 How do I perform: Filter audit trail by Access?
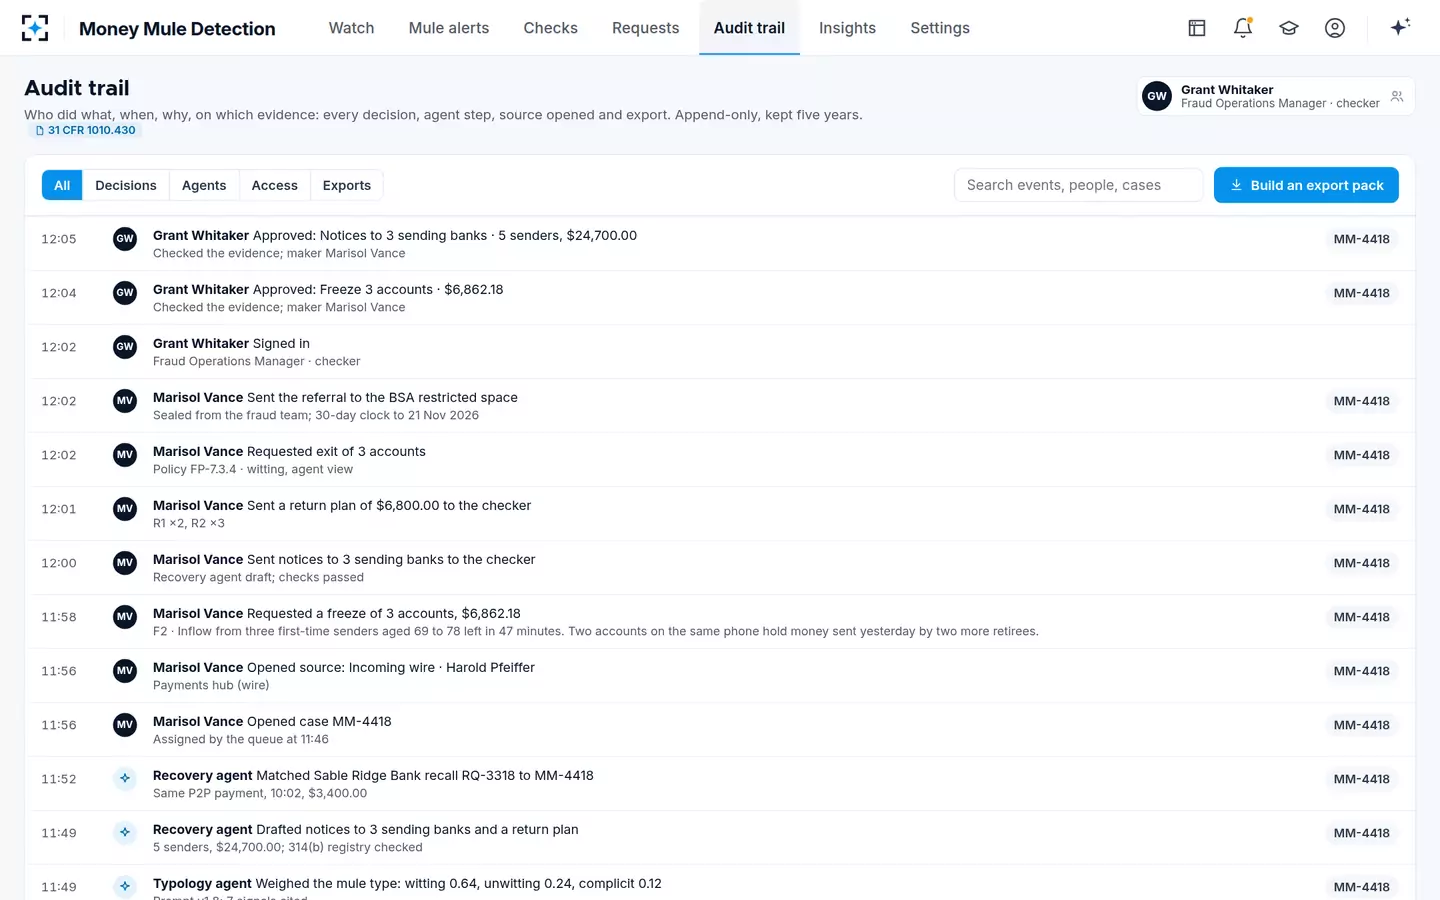pyautogui.click(x=275, y=185)
